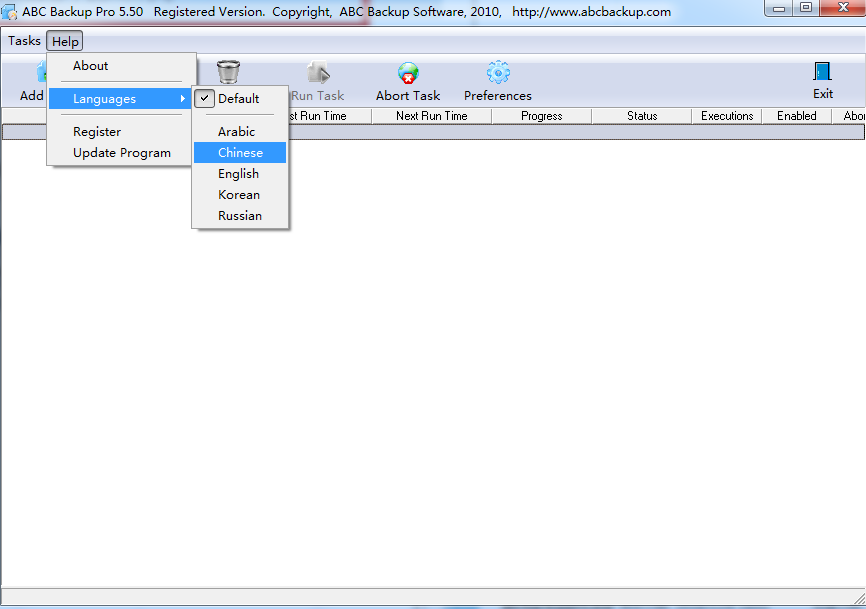
Task: Switch language to Chinese
Action: pyautogui.click(x=240, y=153)
